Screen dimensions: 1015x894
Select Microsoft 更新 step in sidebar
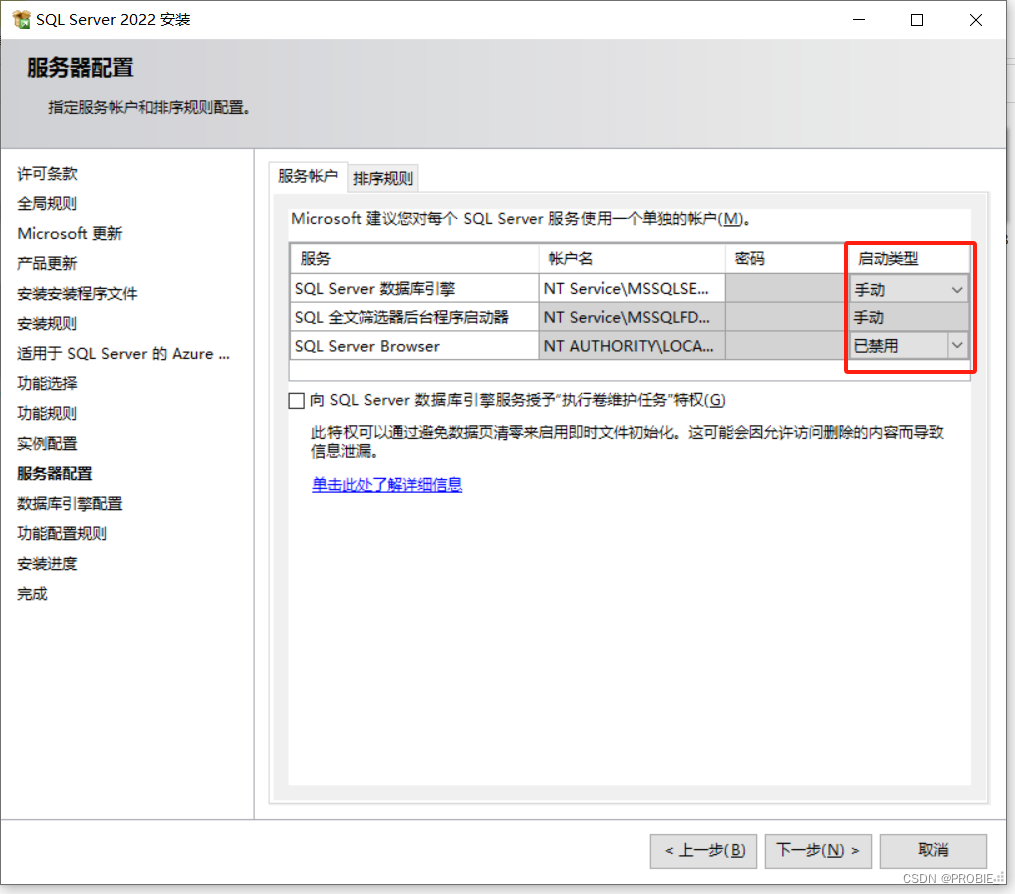point(70,233)
